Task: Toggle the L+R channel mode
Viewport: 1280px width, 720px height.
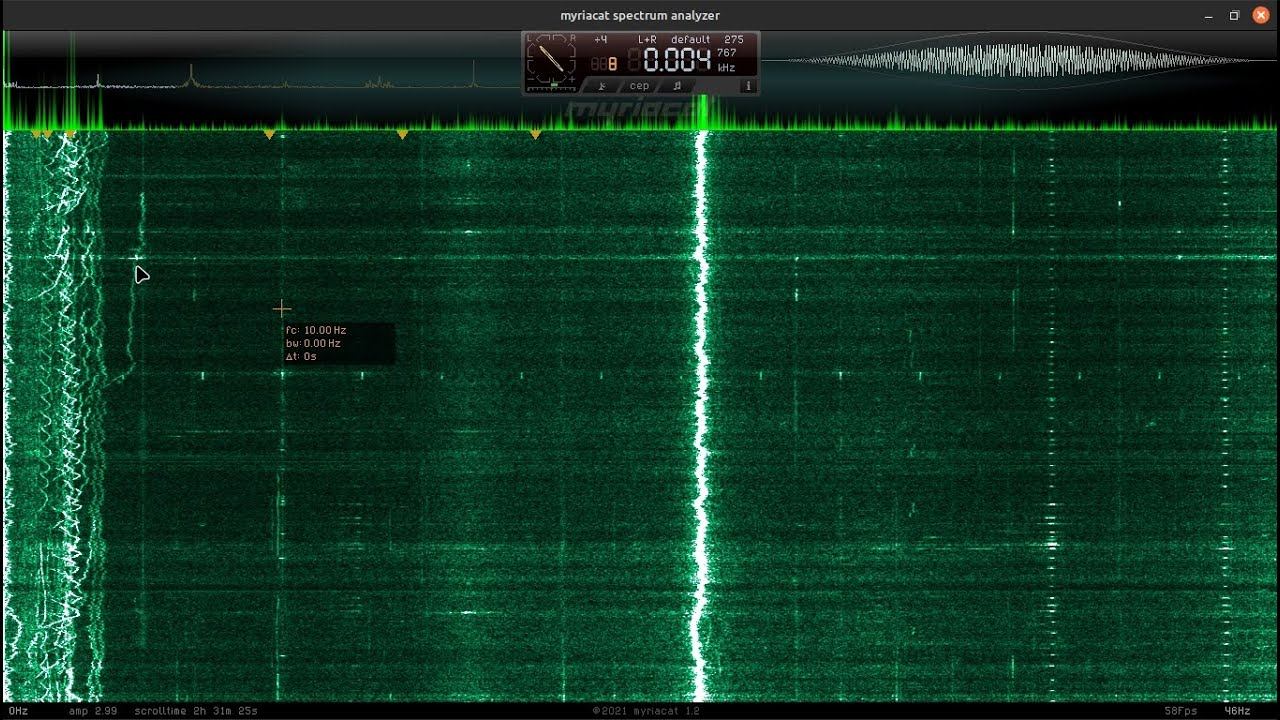Action: tap(647, 40)
